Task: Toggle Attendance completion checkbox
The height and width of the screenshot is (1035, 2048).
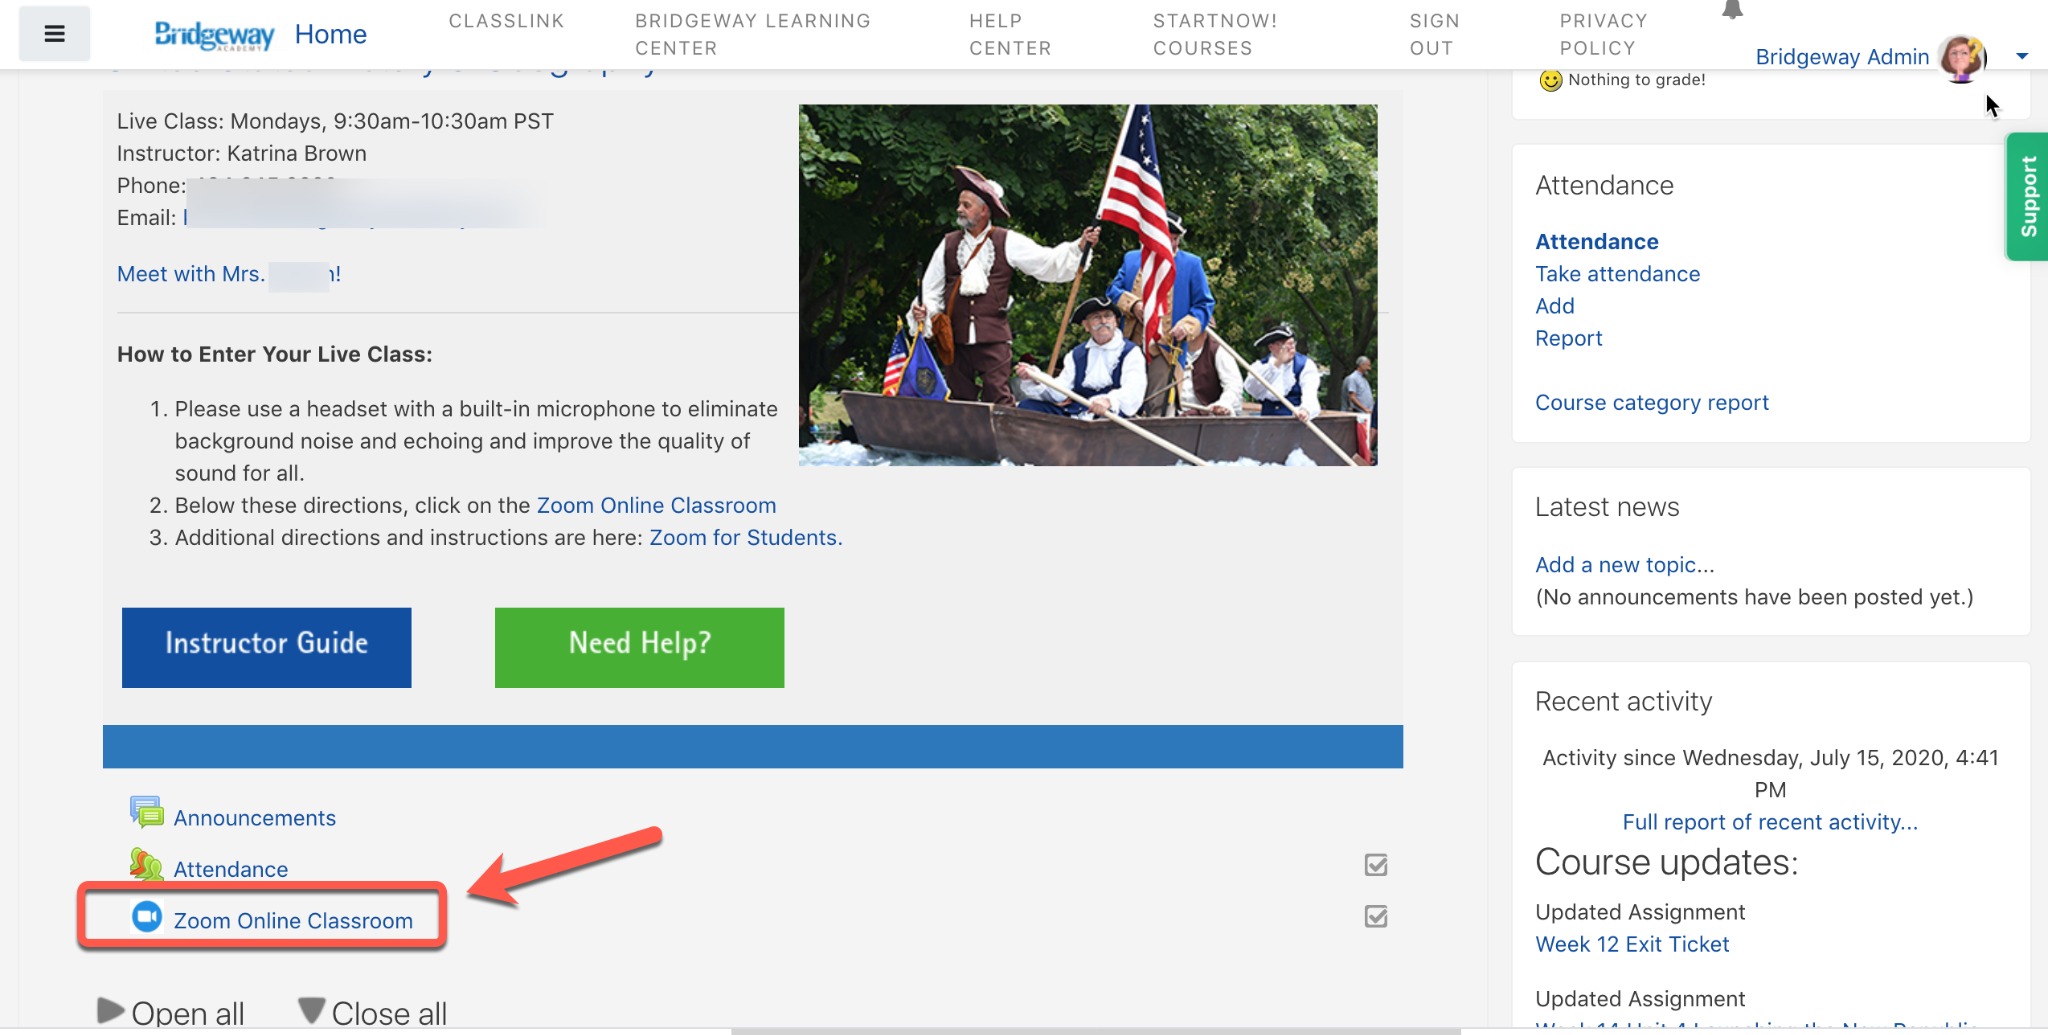Action: point(1376,865)
